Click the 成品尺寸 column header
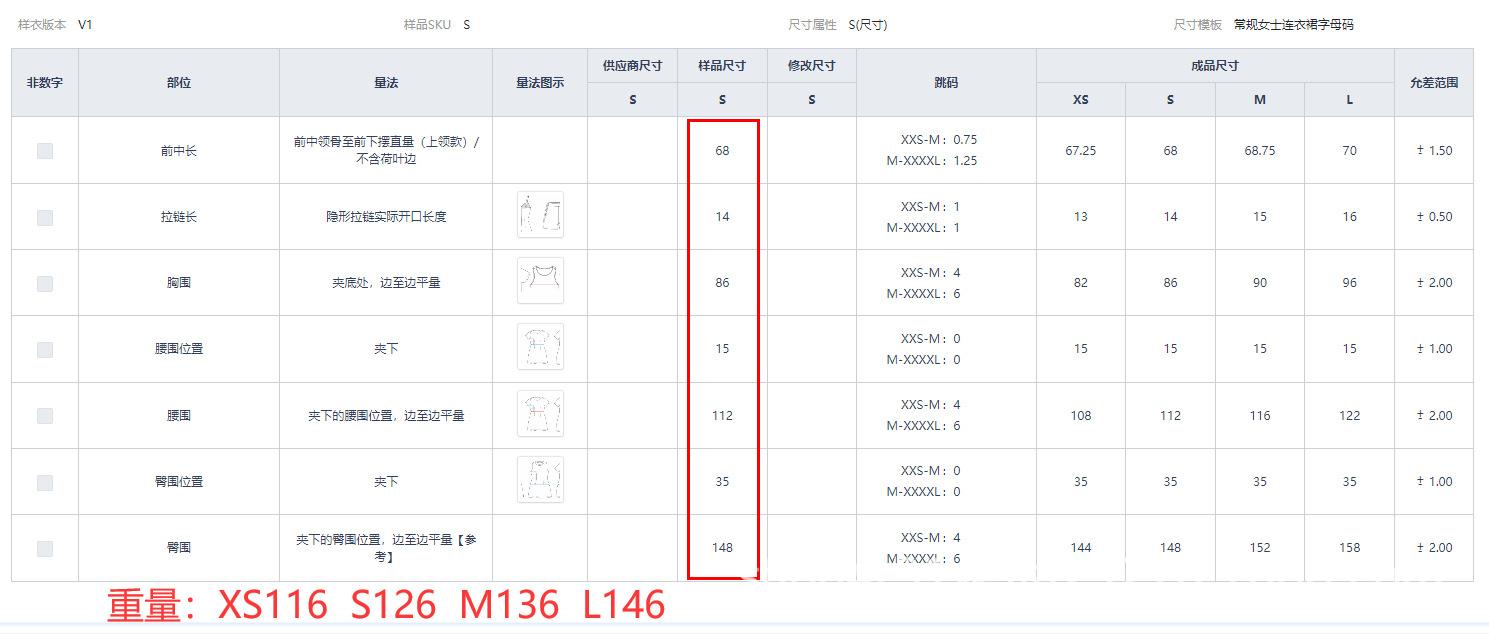This screenshot has height=636, width=1489. coord(1214,66)
